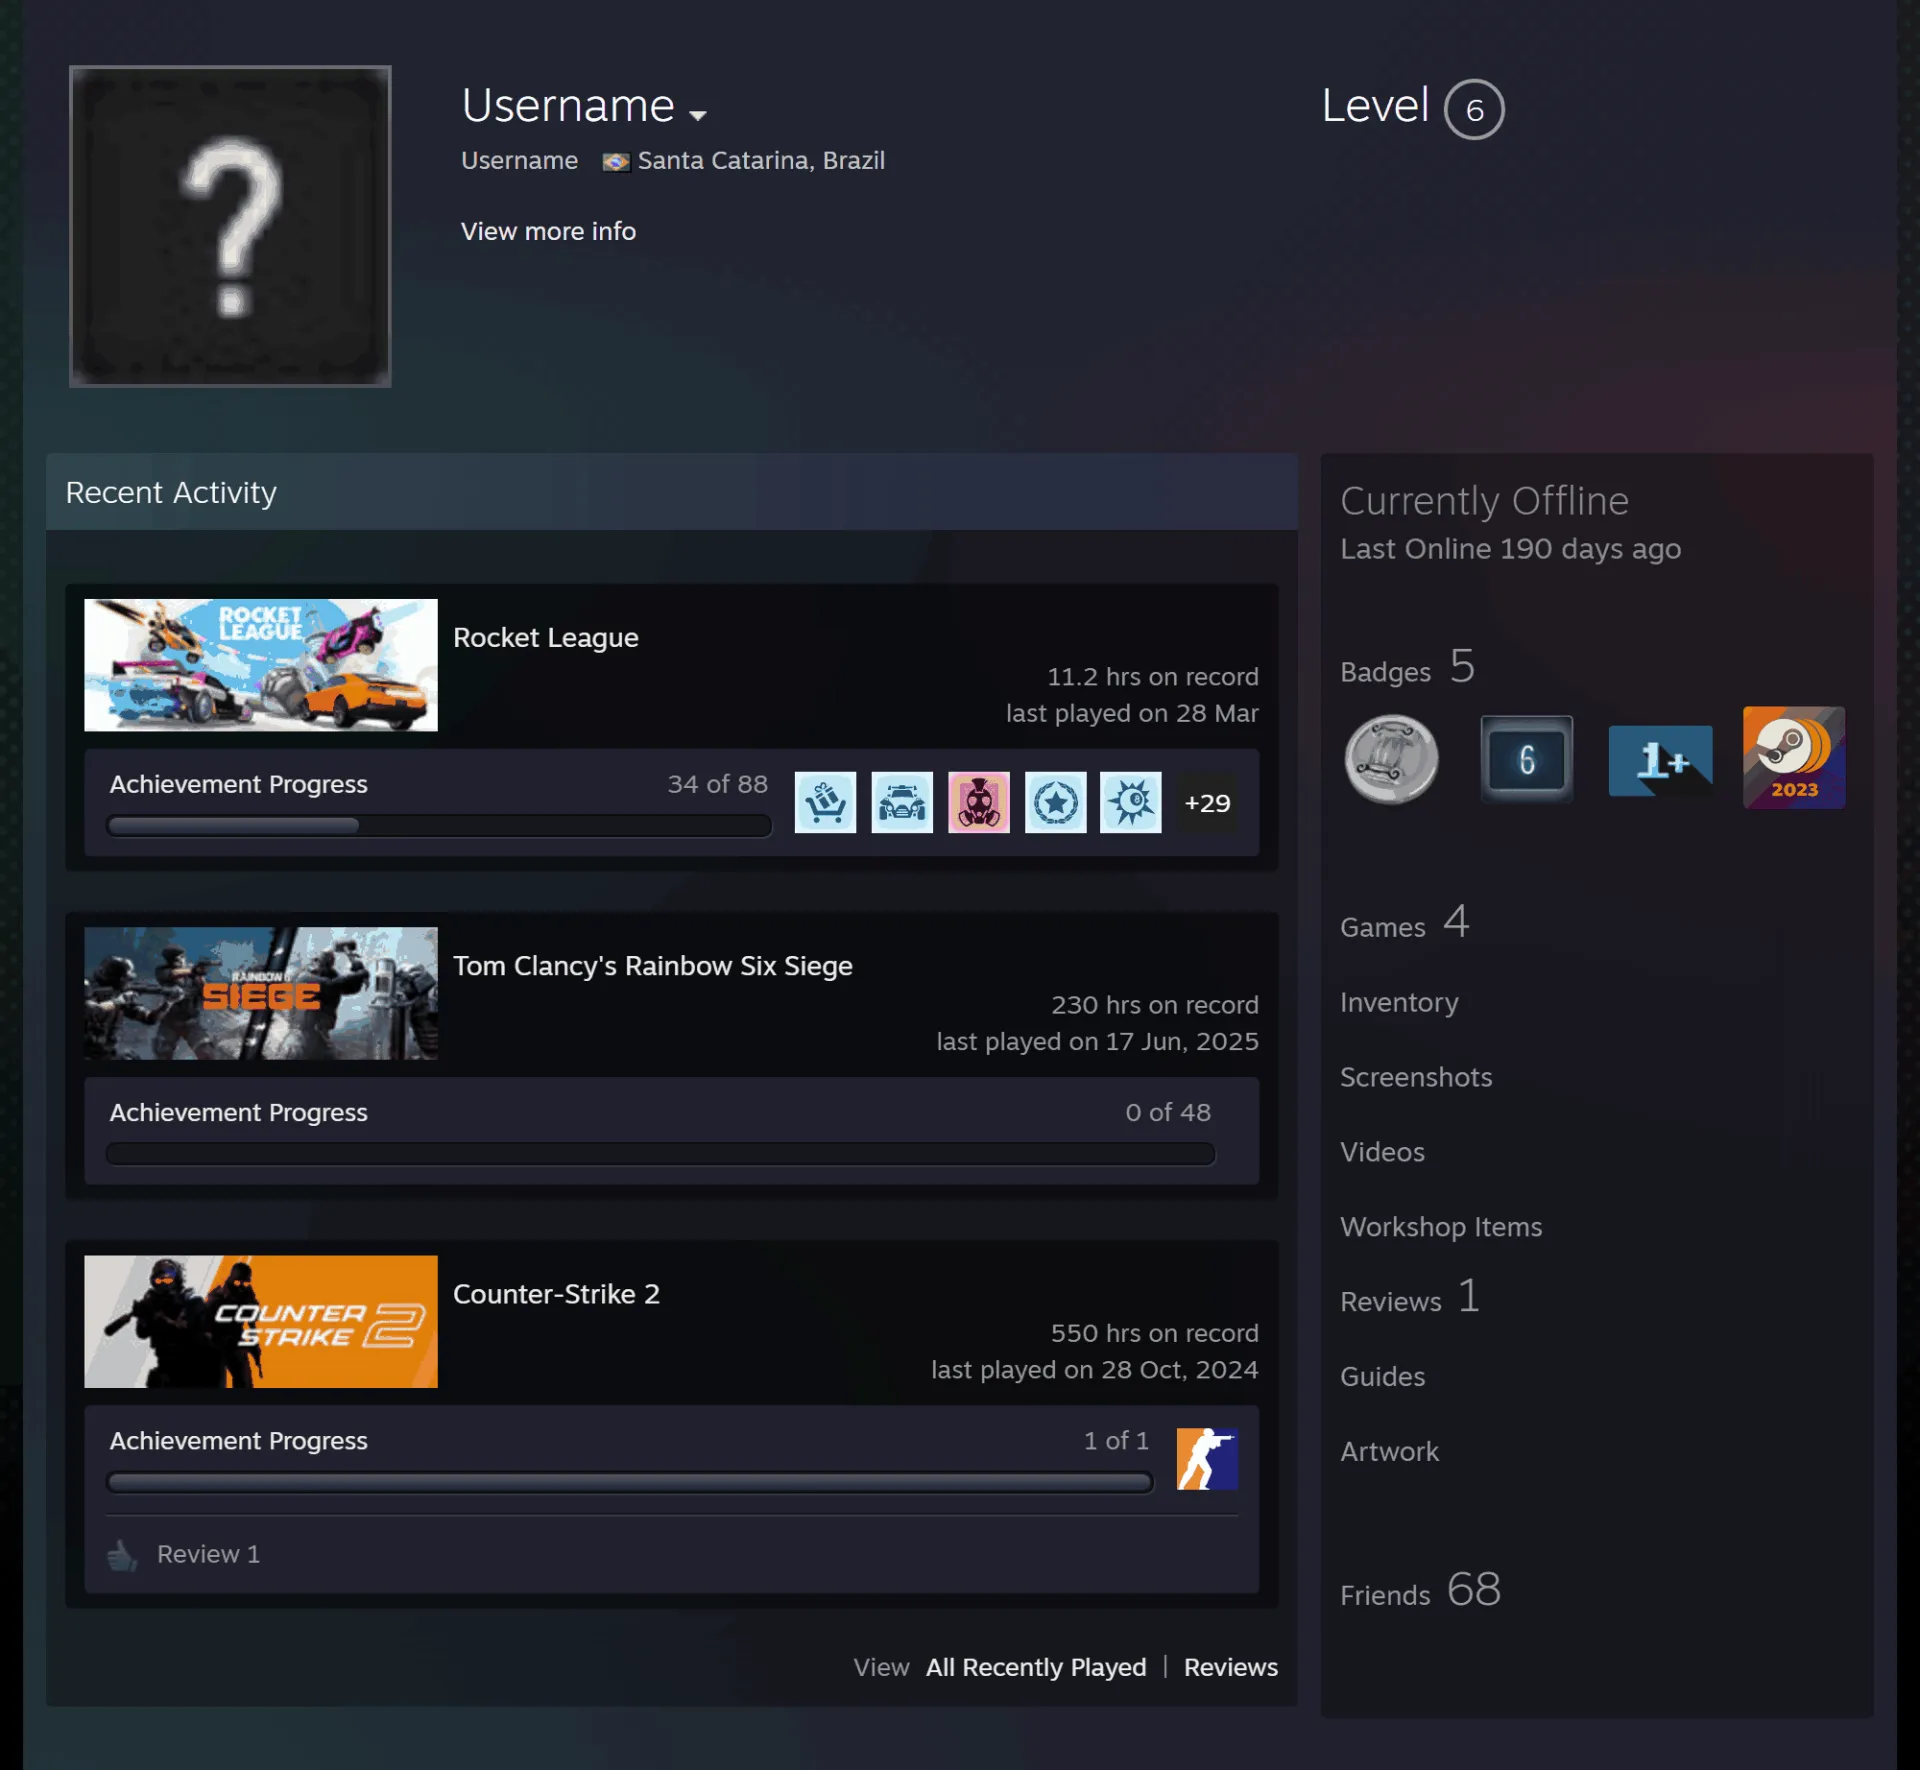Click Rainbow Six Siege achievement progress bar
Image resolution: width=1920 pixels, height=1770 pixels.
[x=661, y=1154]
